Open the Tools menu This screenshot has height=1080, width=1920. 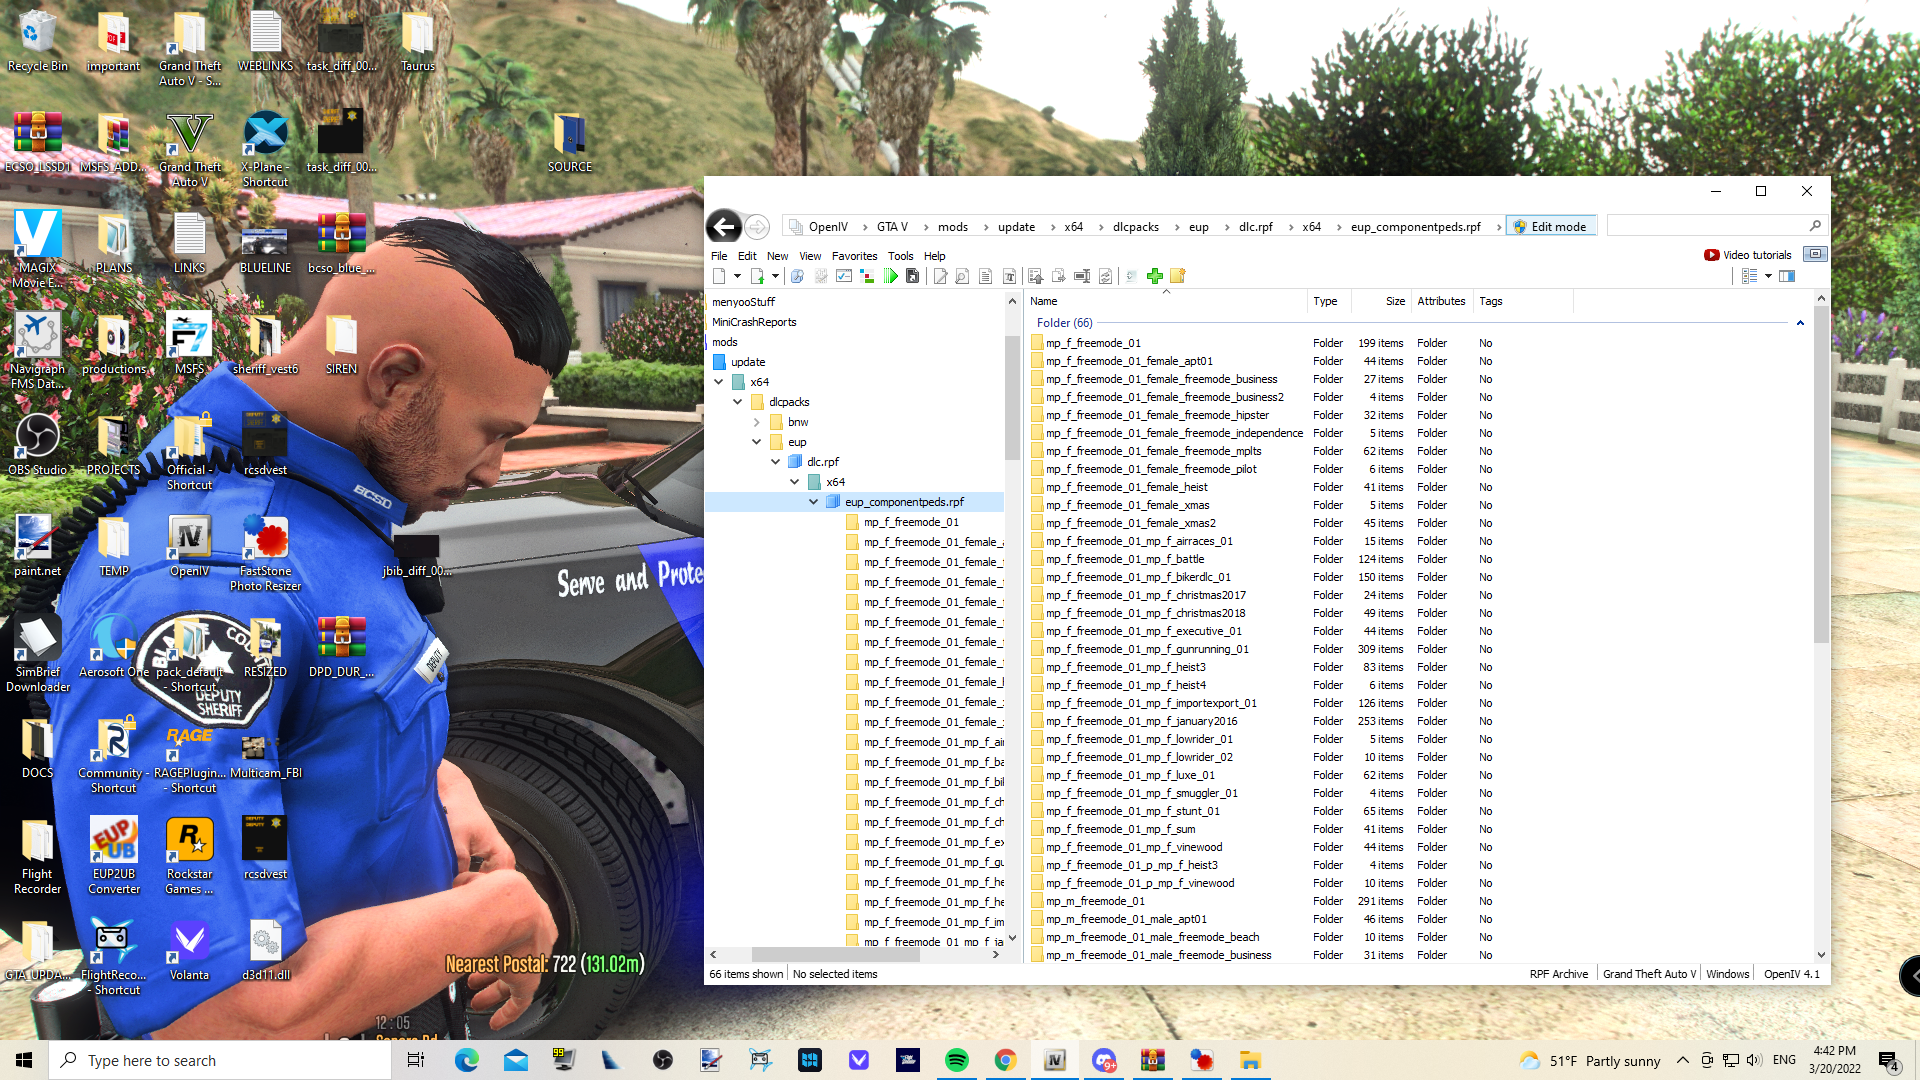tap(900, 256)
